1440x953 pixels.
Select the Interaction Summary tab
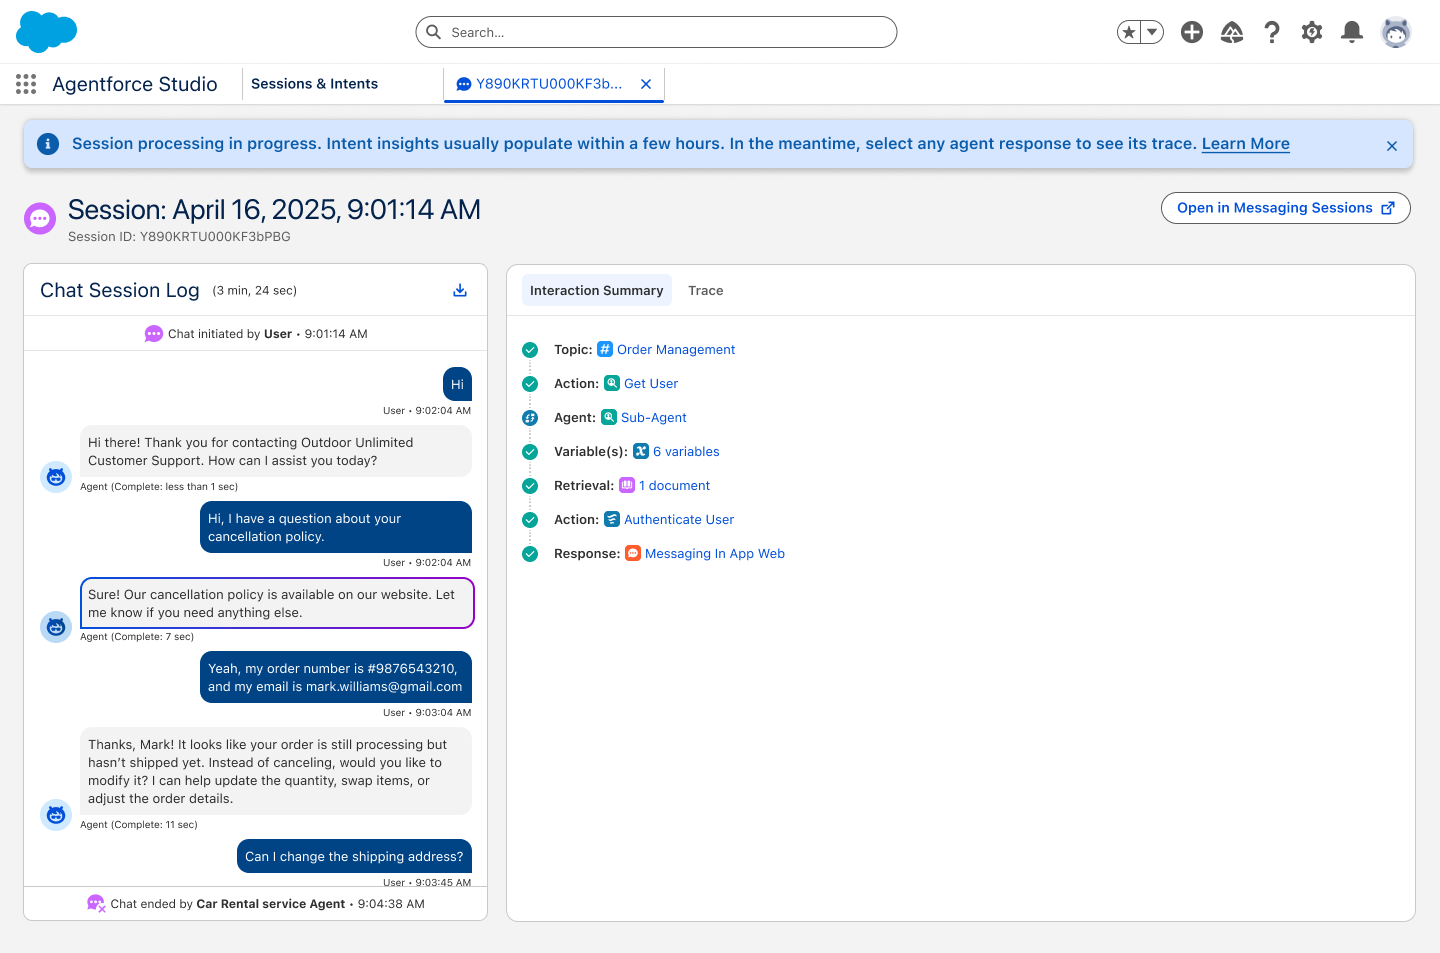pos(597,290)
